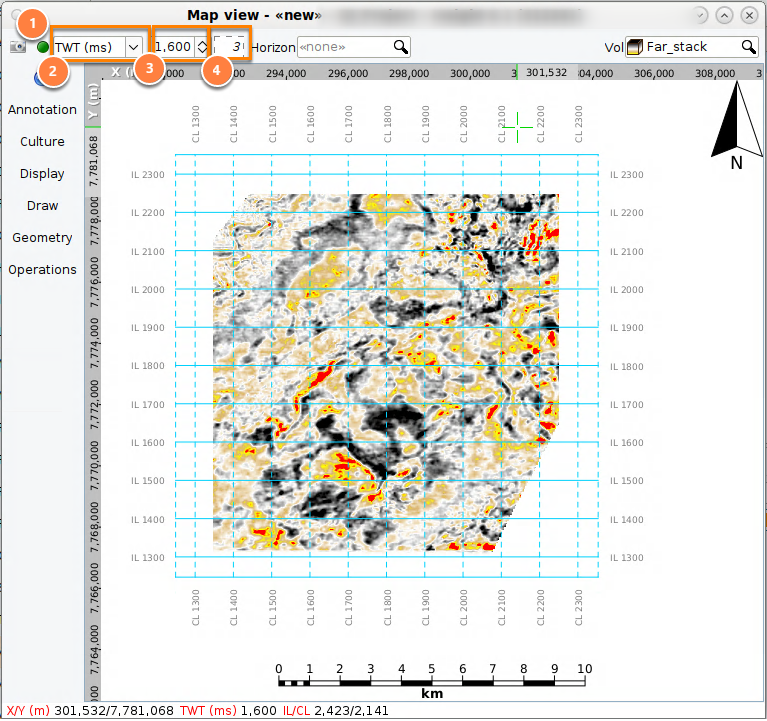This screenshot has height=721, width=767.
Task: Click the Vol search magnifier icon
Action: (748, 47)
